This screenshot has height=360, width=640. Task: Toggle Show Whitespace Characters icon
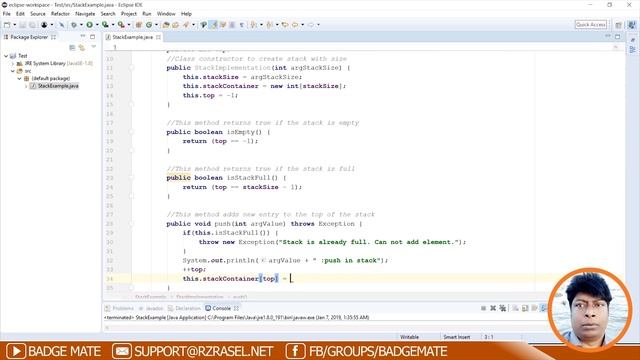click(x=241, y=25)
